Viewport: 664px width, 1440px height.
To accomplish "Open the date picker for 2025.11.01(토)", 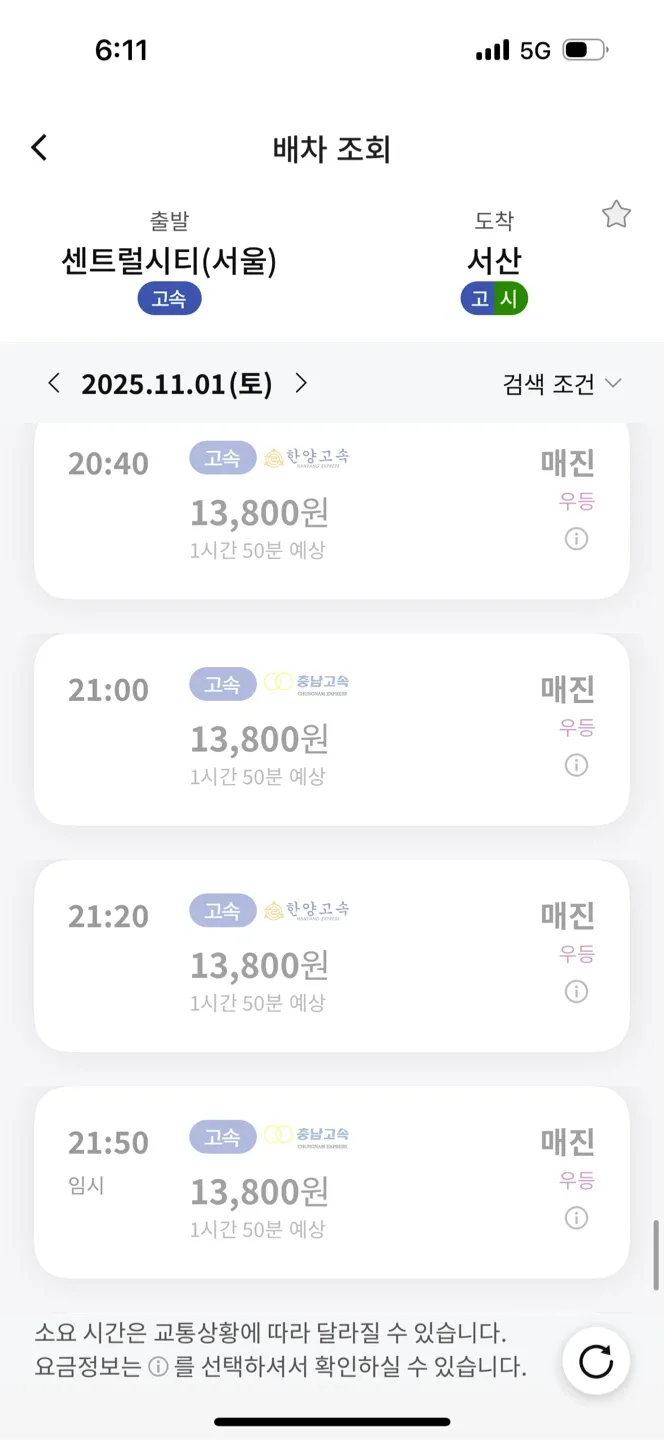I will pos(177,384).
